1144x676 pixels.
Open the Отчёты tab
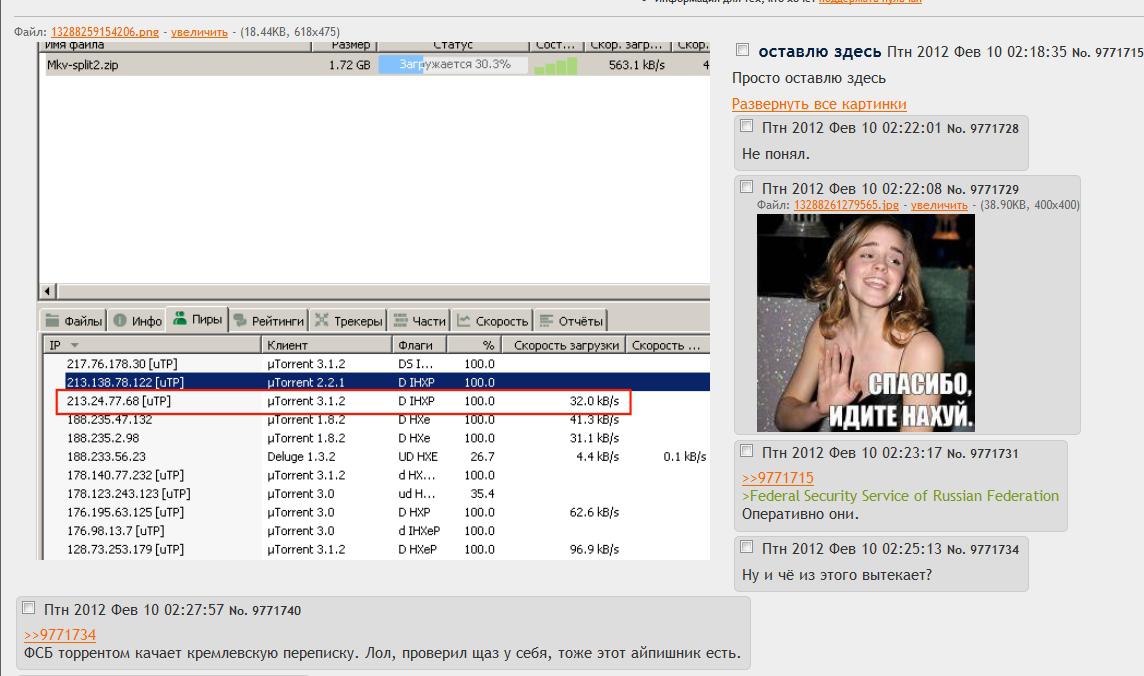571,321
